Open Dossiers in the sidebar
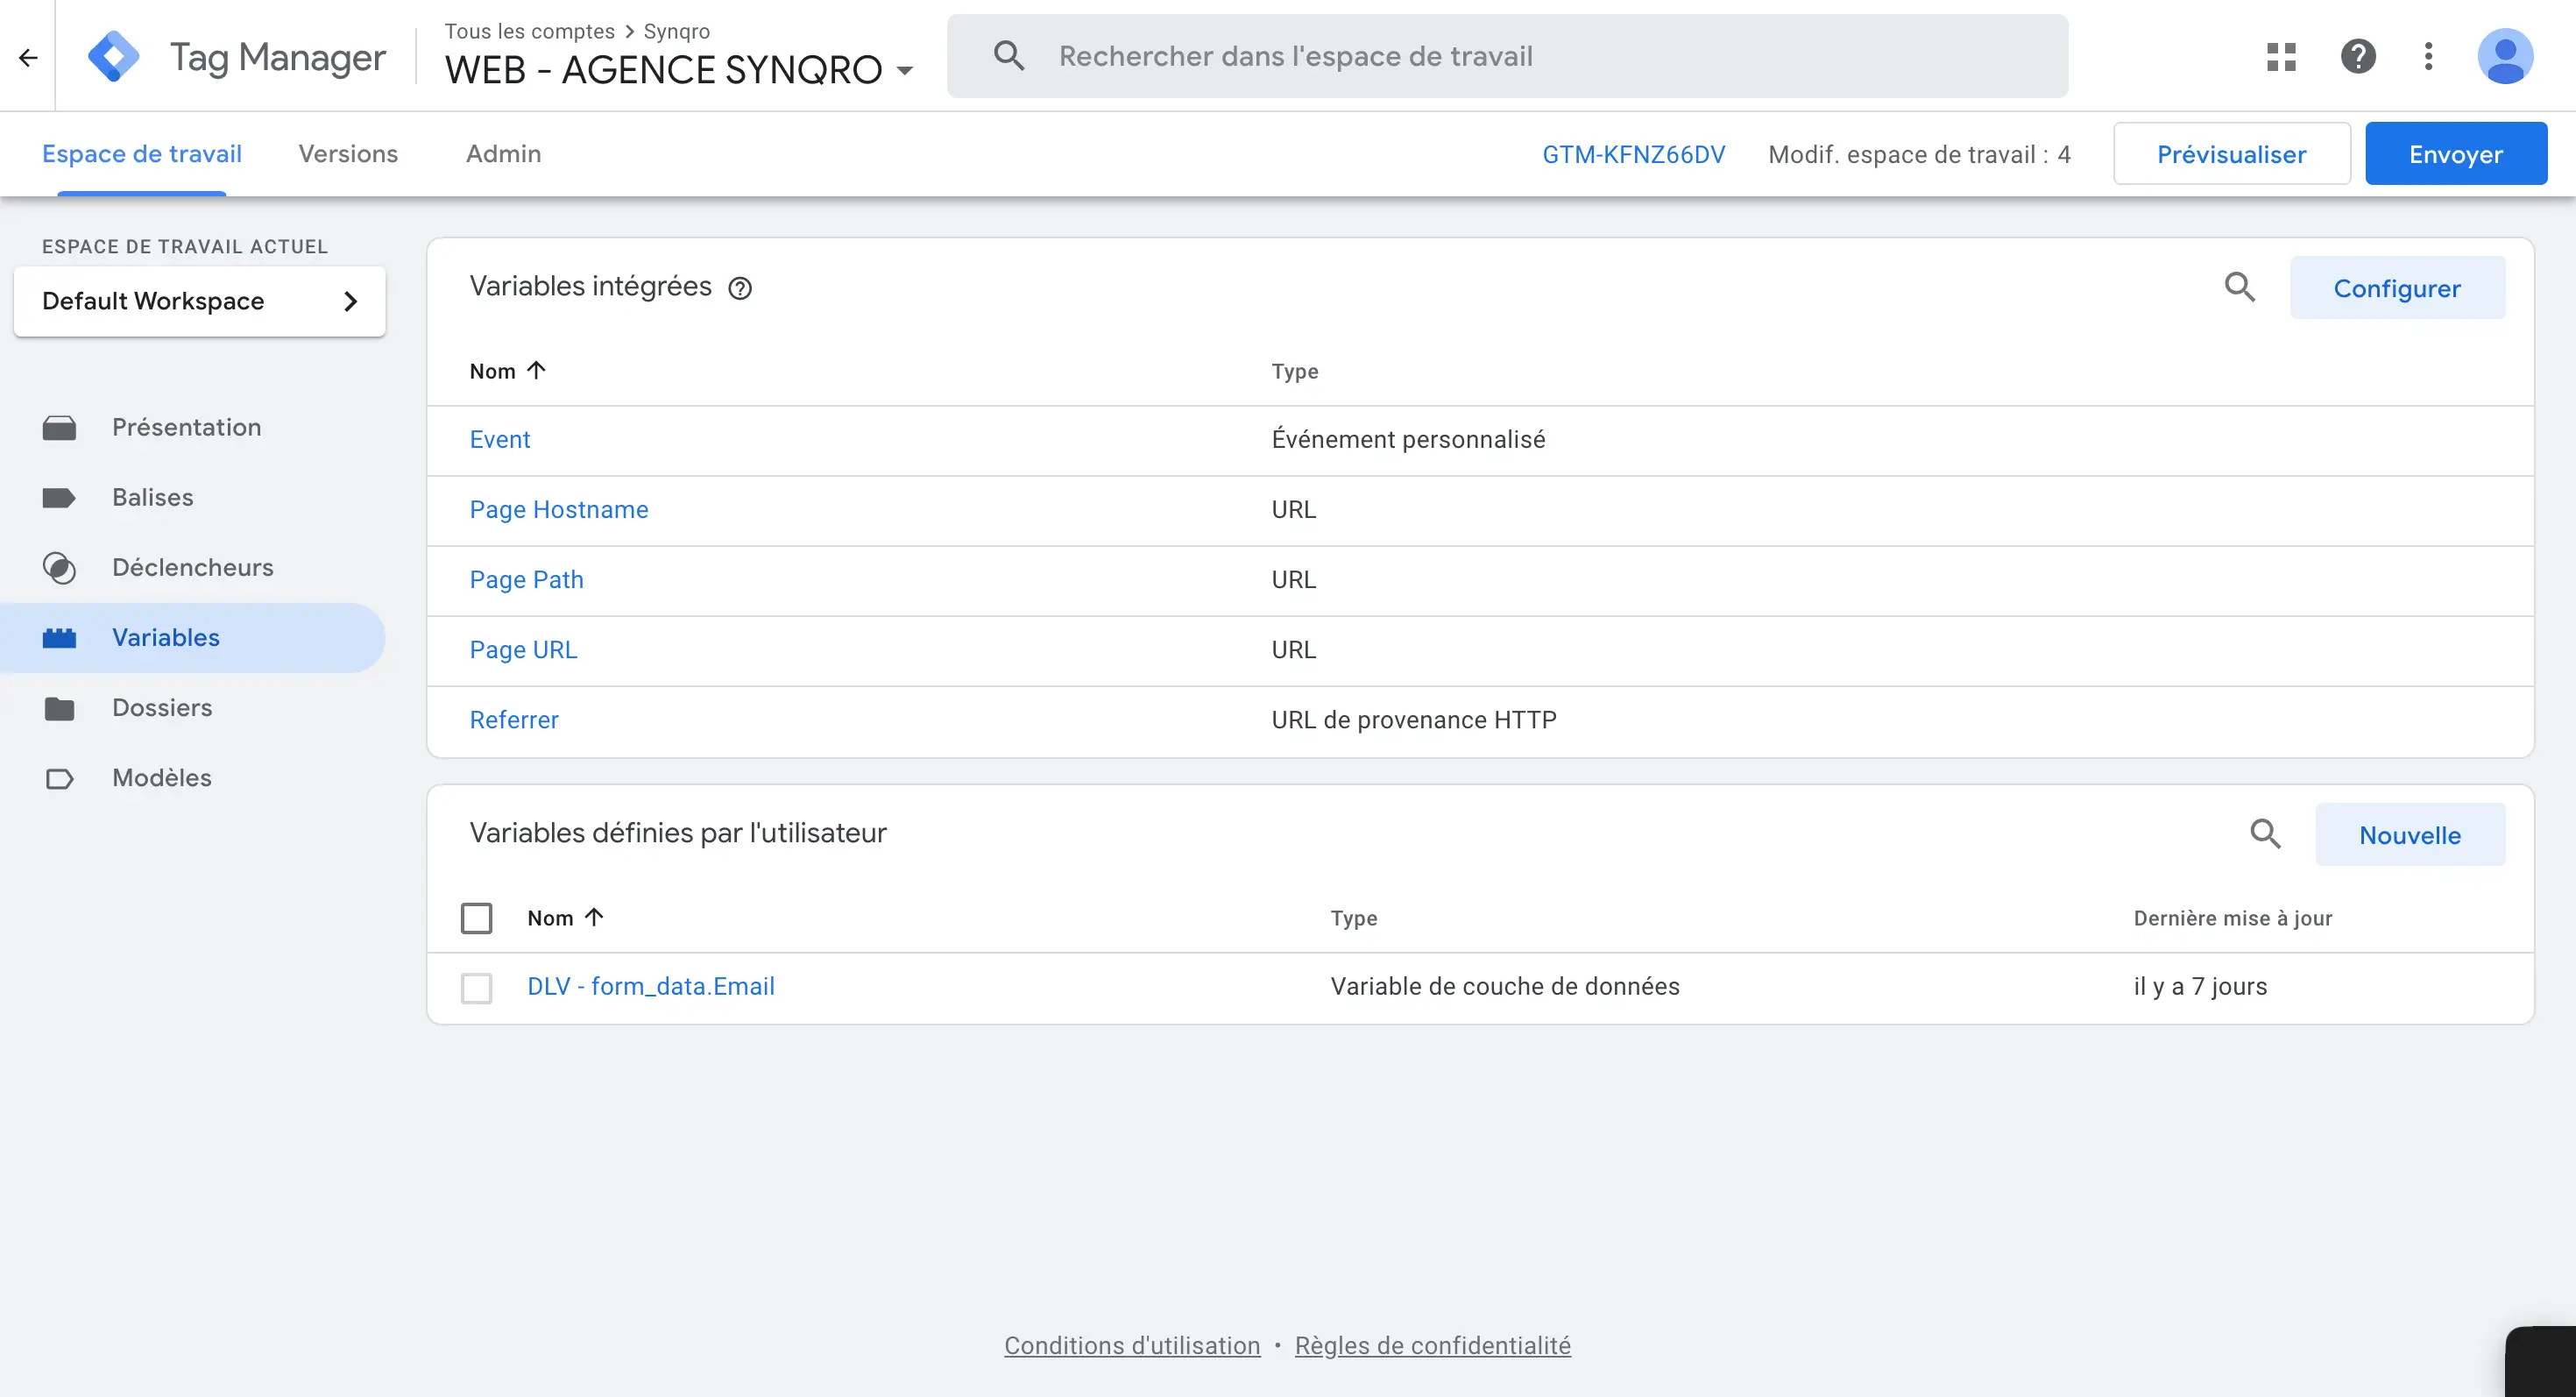Screen dimensions: 2576x1397 click(x=162, y=707)
